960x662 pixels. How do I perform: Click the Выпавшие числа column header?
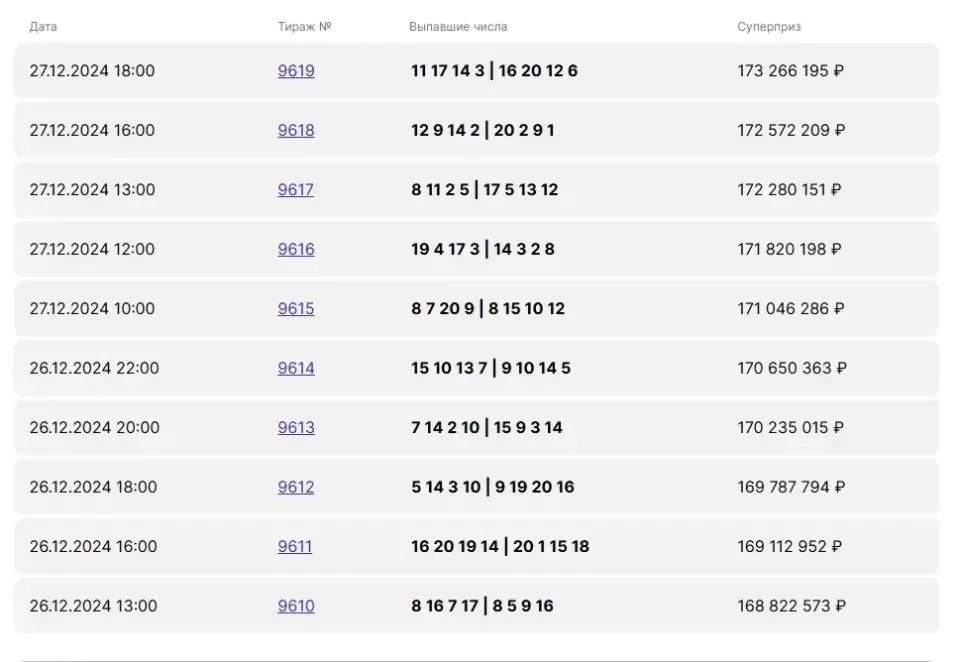(458, 27)
